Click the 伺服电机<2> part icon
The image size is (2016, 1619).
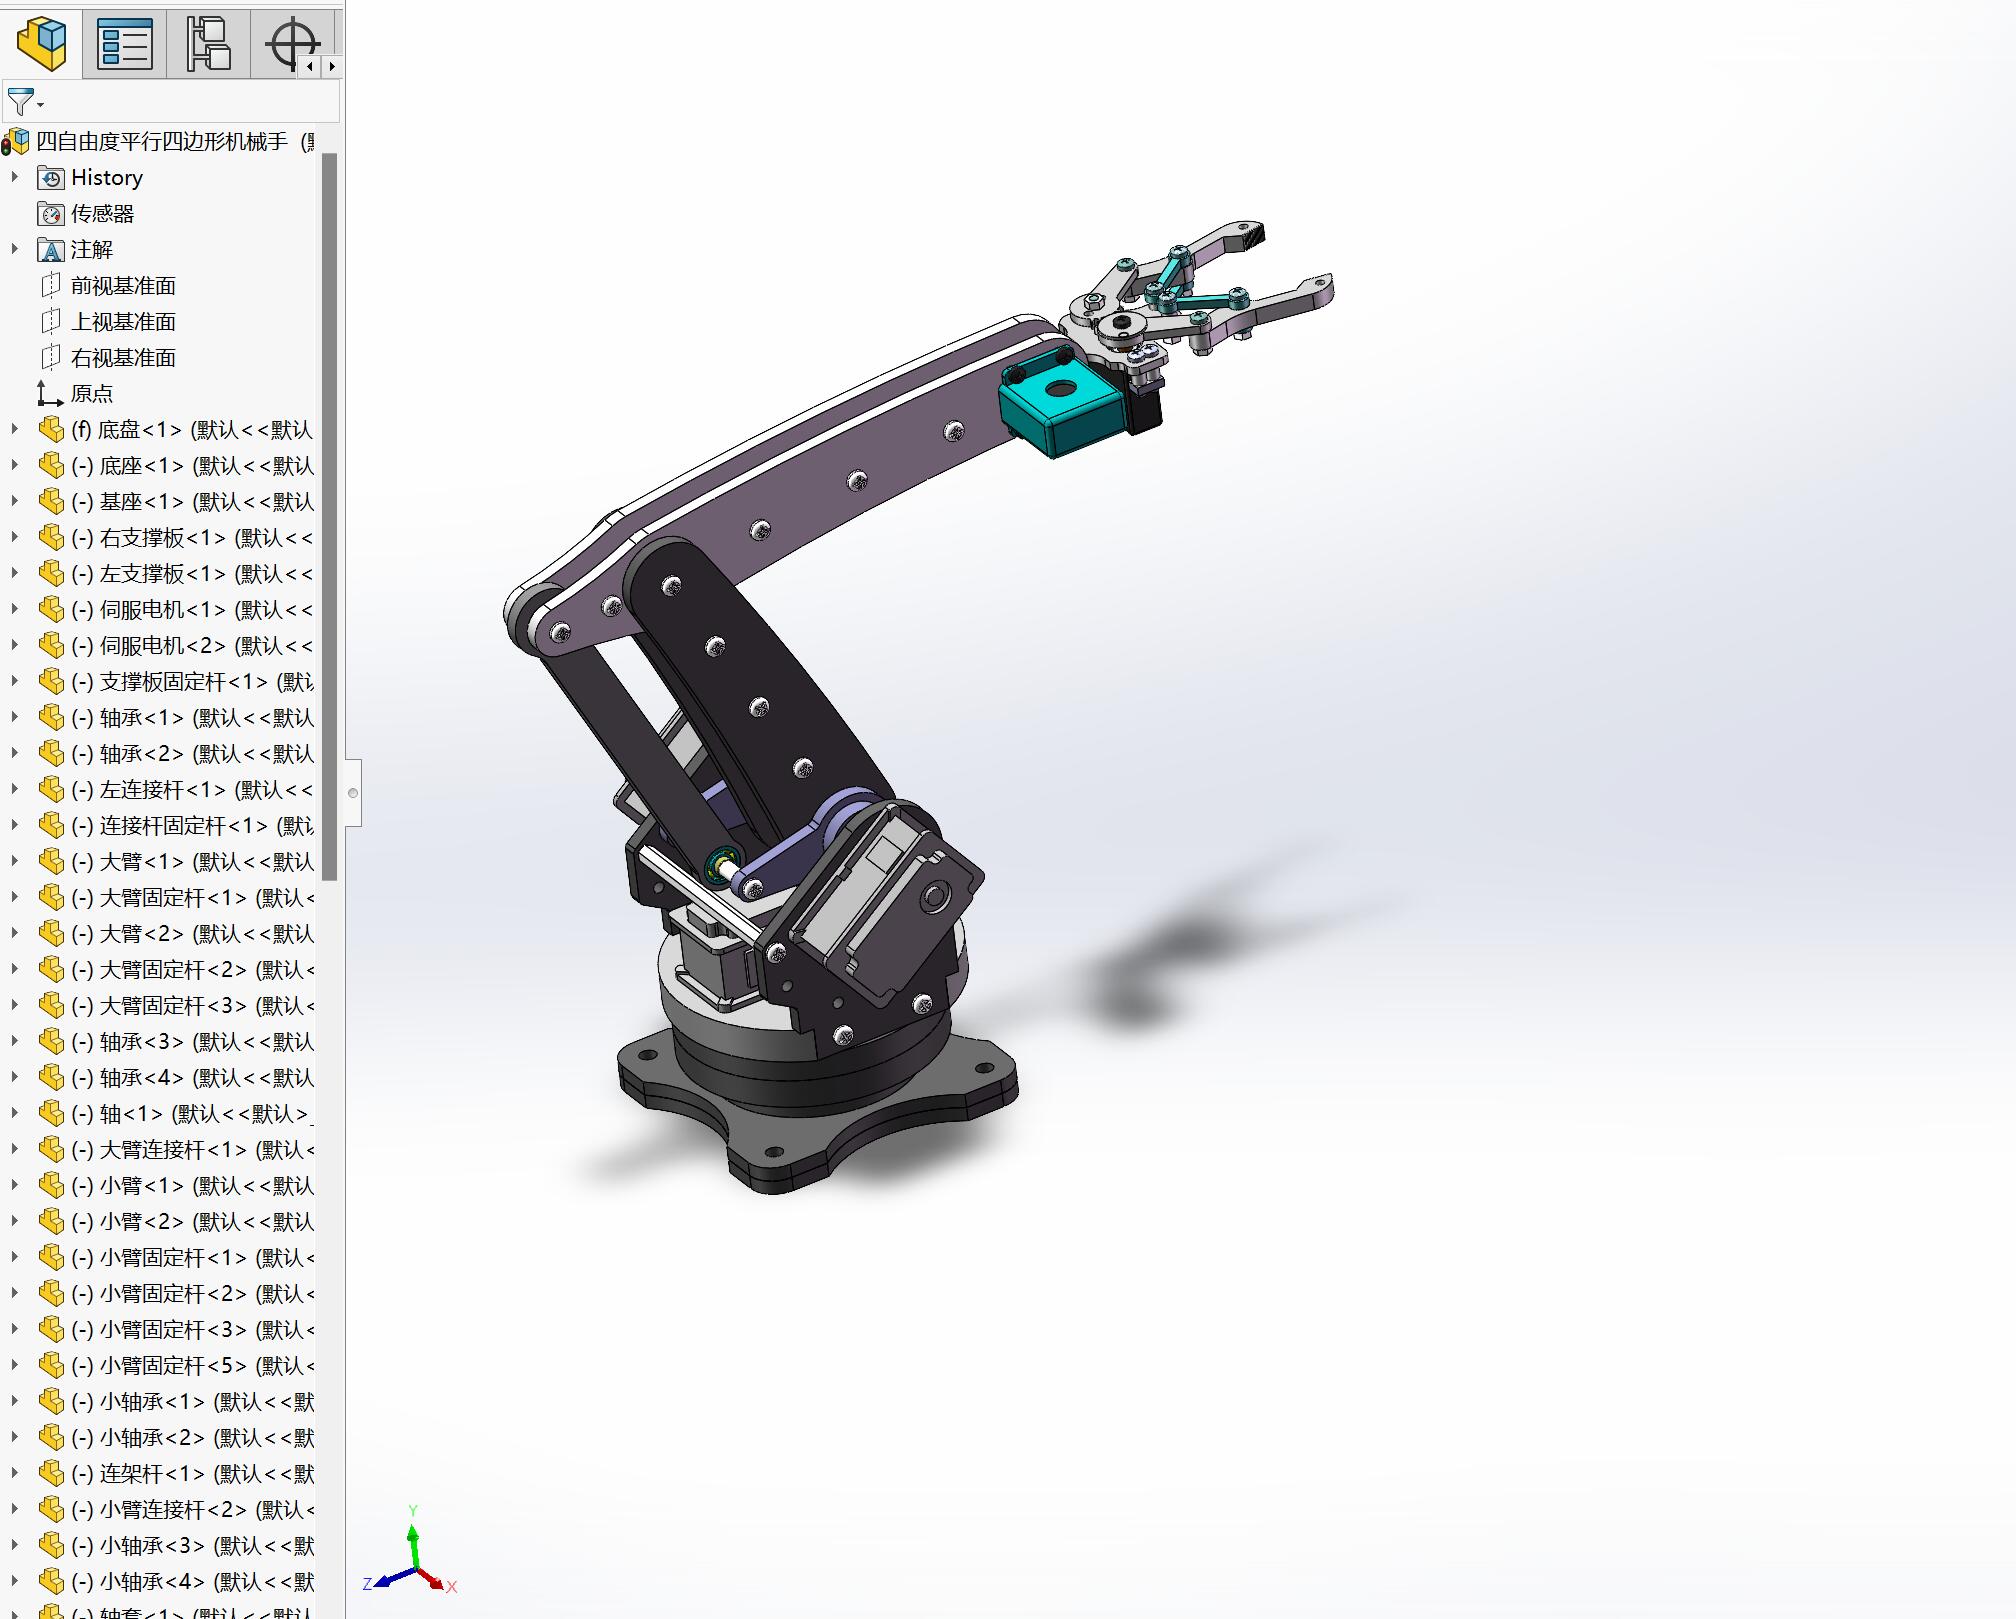click(51, 646)
